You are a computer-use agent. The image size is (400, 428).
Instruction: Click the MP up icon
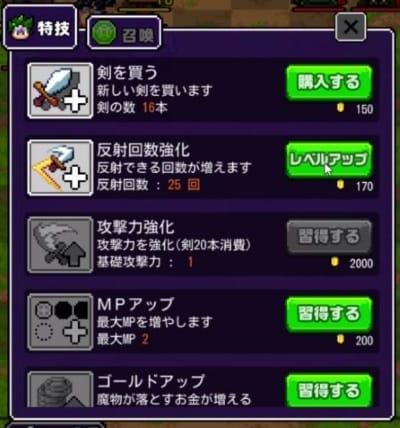tap(60, 322)
